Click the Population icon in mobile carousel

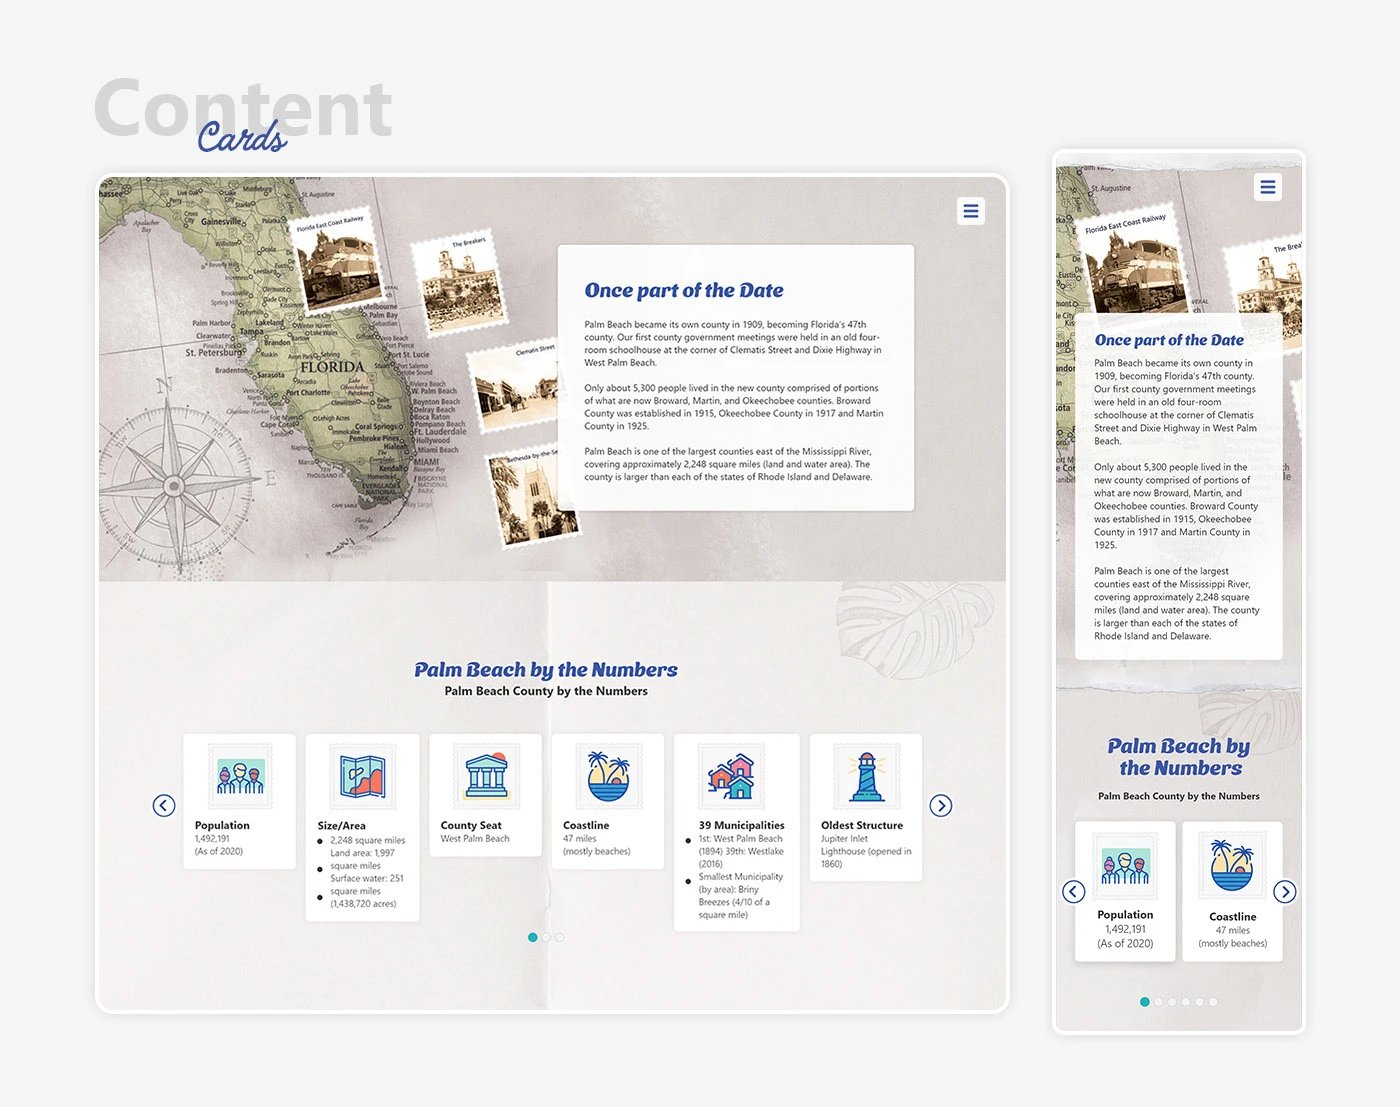coord(1125,866)
